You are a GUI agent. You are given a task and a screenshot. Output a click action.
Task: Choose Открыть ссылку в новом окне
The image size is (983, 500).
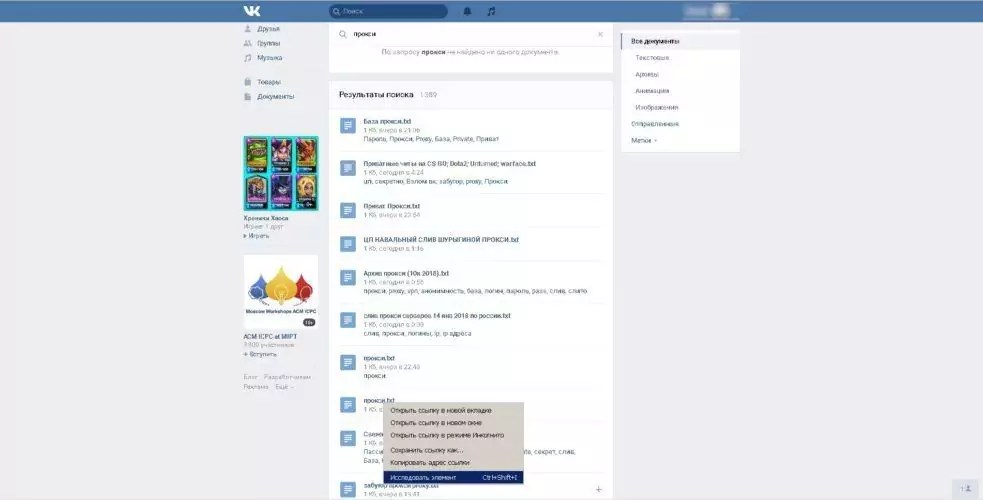coord(453,423)
